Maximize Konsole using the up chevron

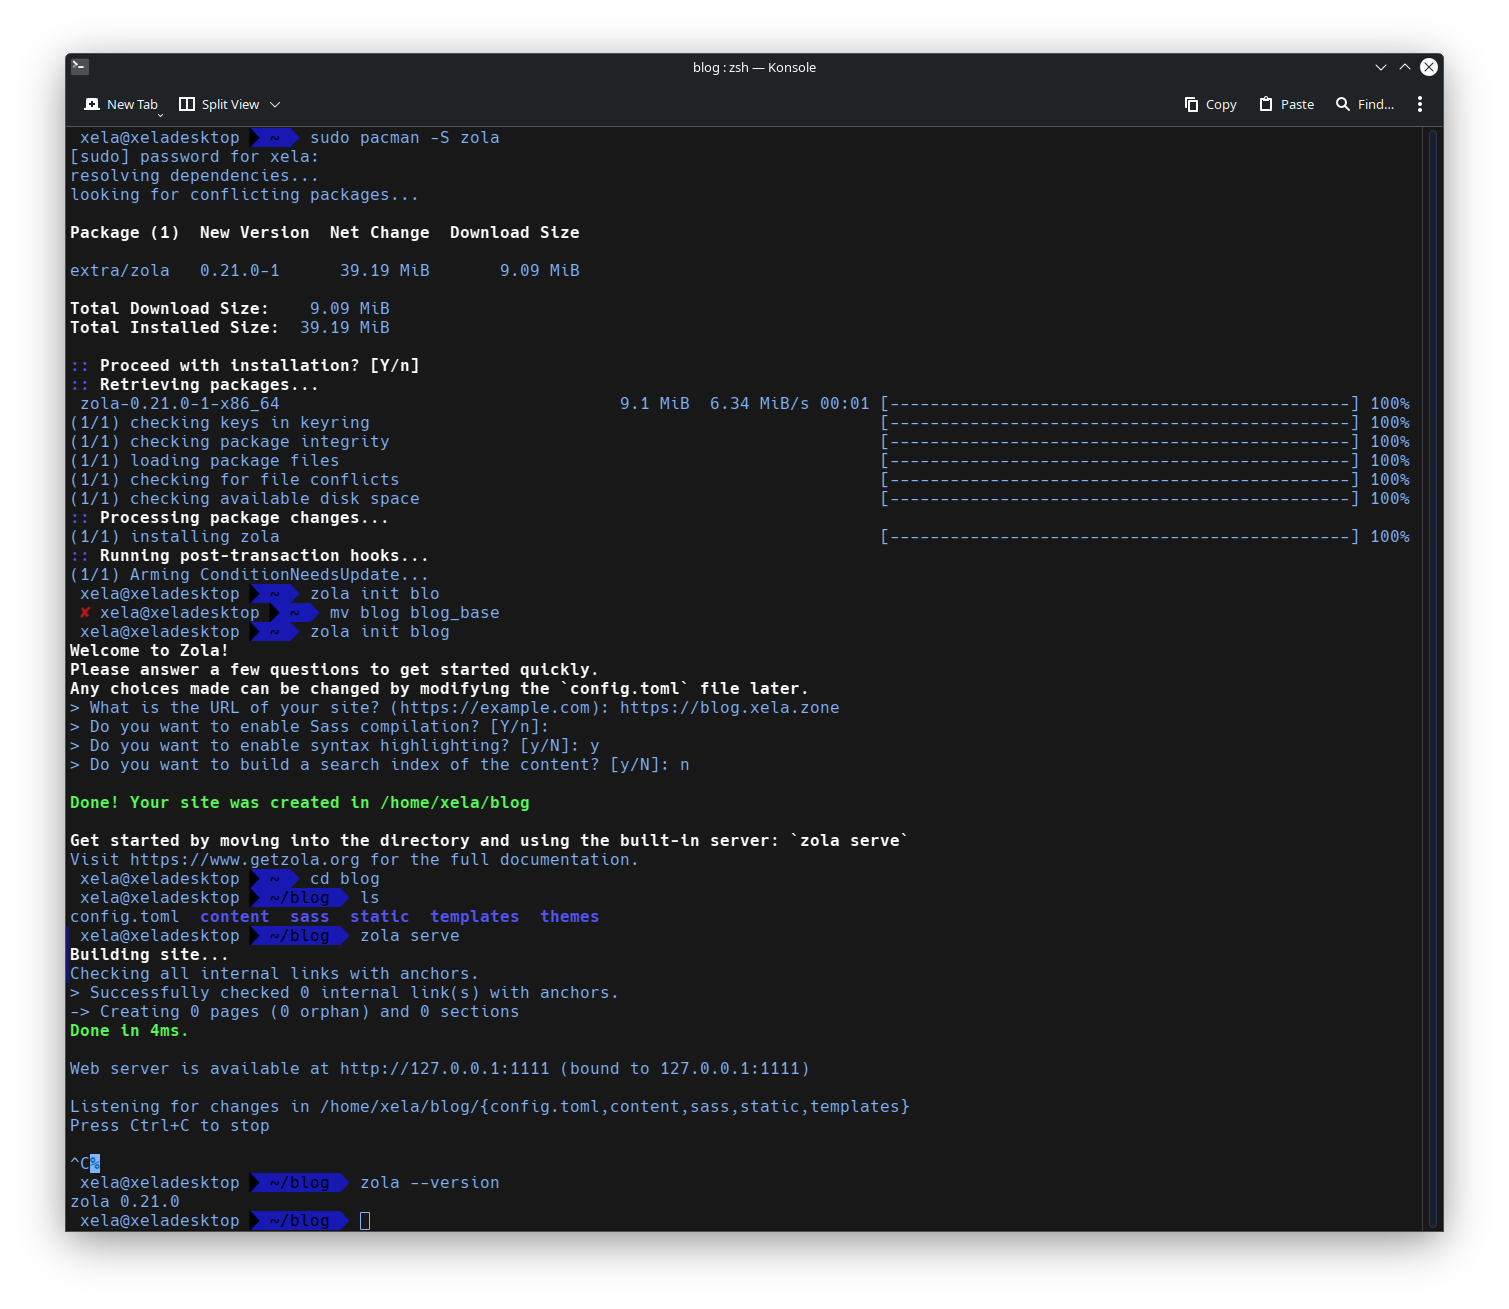pyautogui.click(x=1404, y=66)
